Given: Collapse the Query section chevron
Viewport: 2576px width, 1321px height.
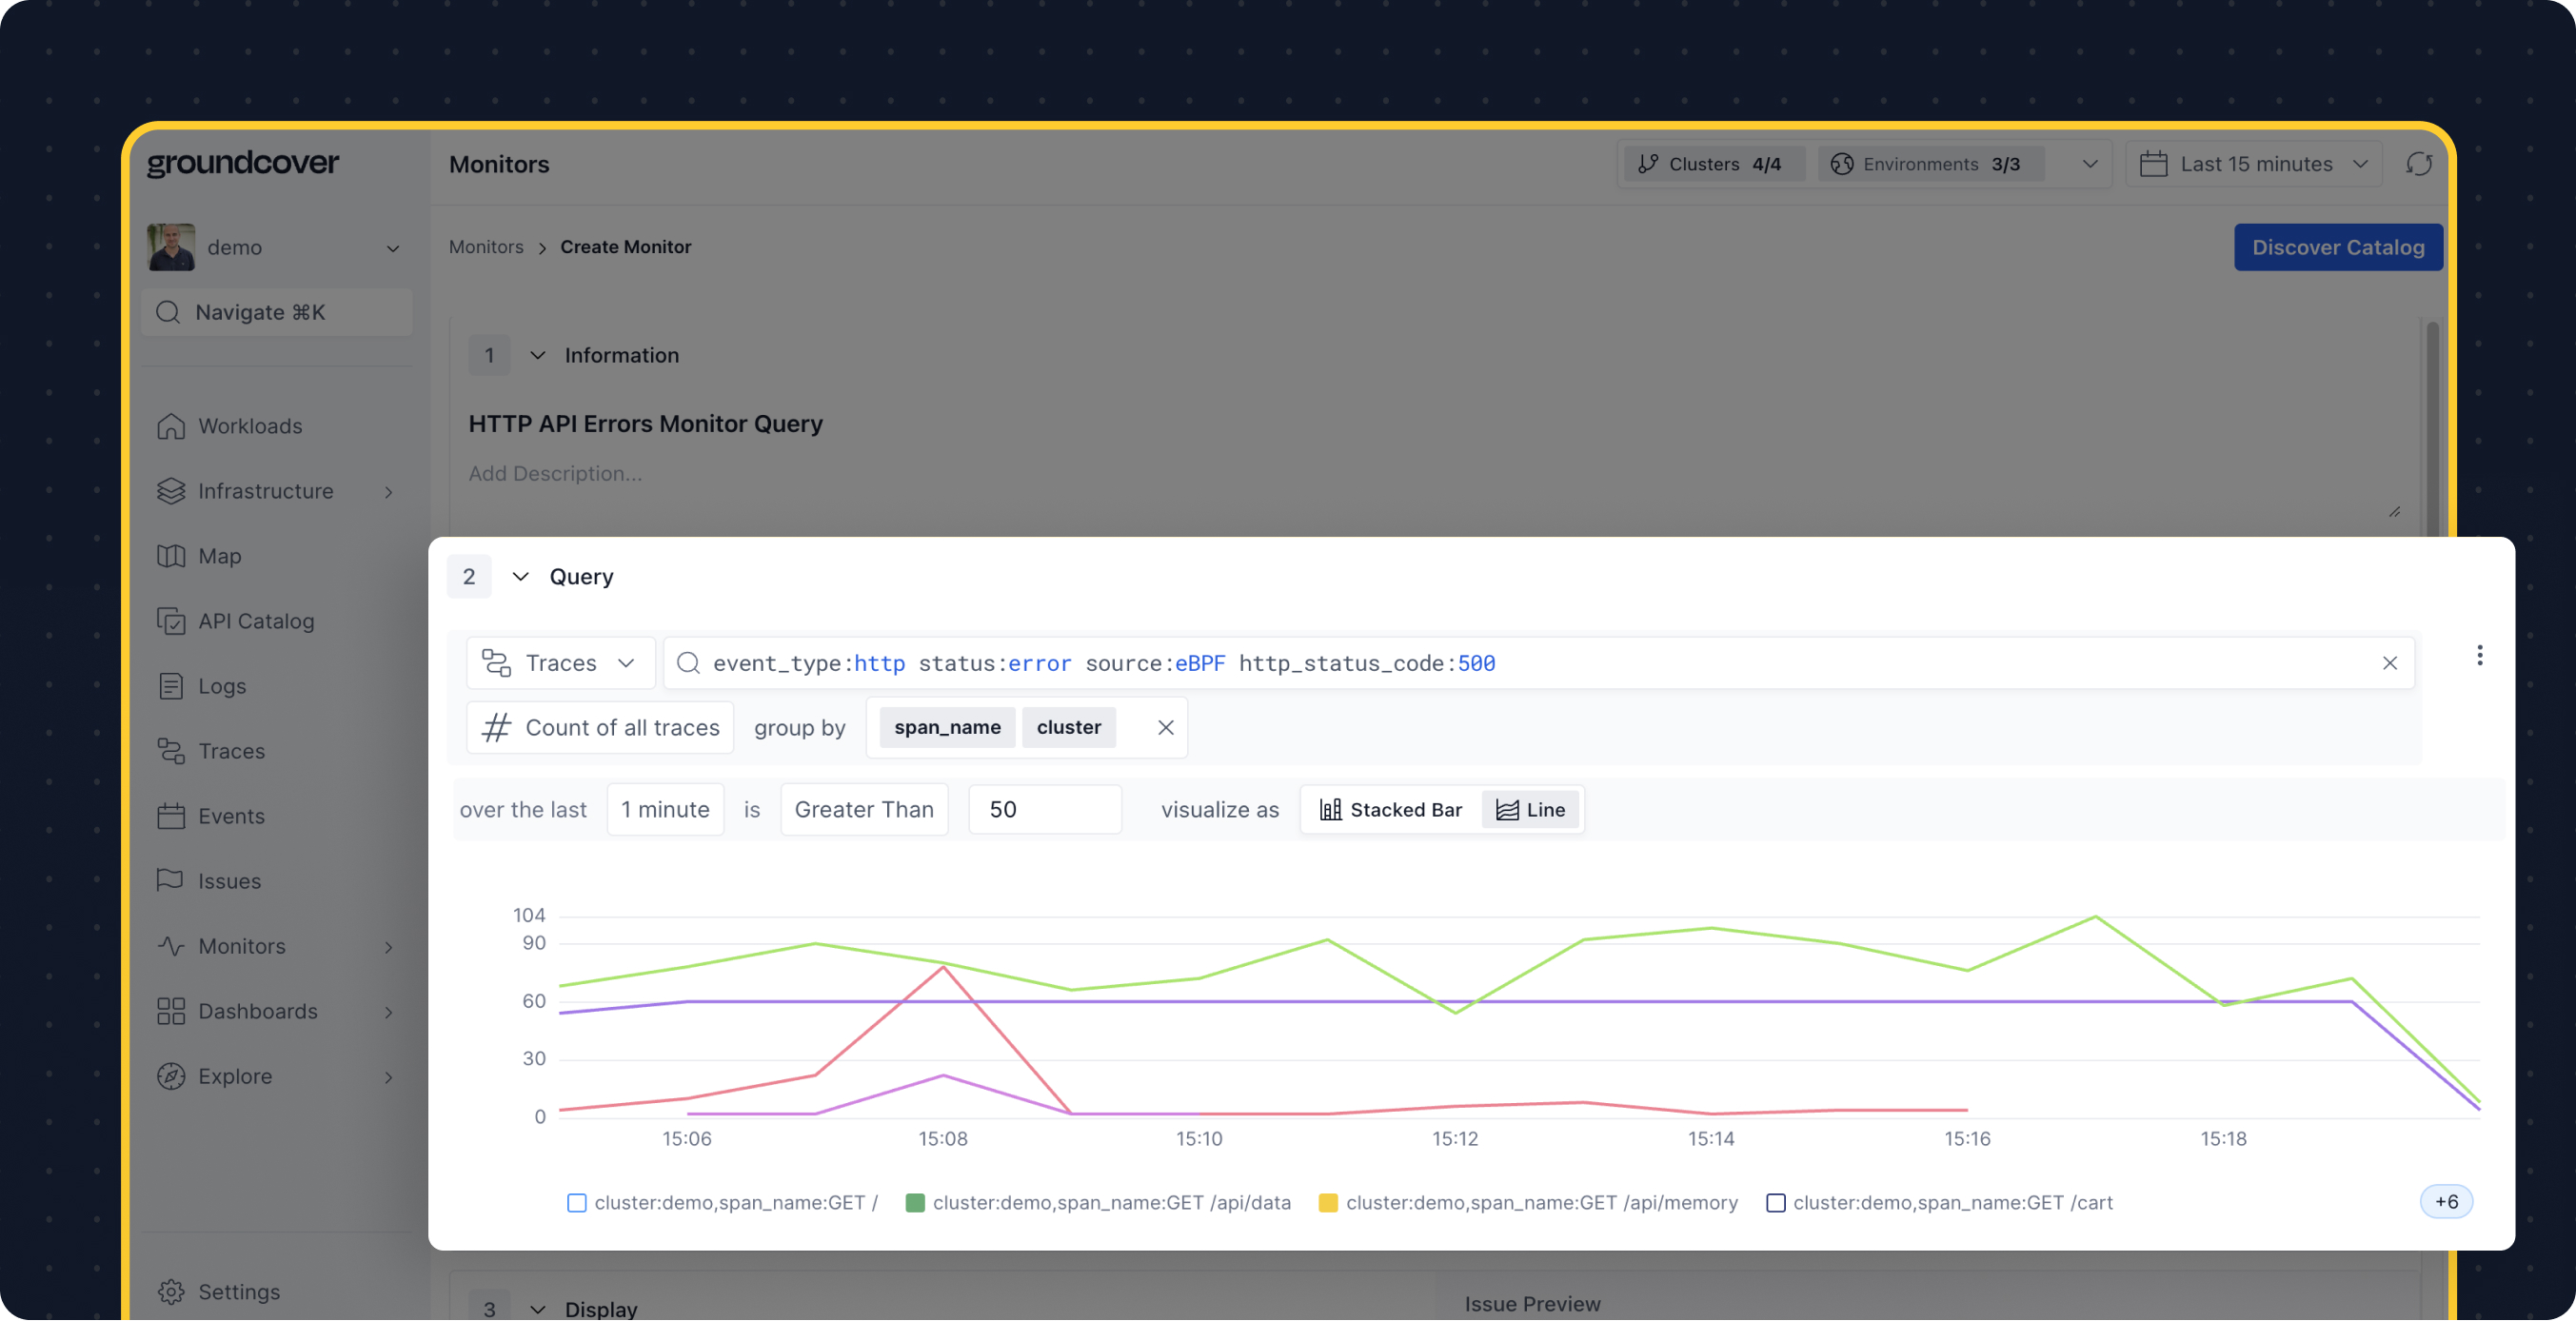Looking at the screenshot, I should 520,576.
